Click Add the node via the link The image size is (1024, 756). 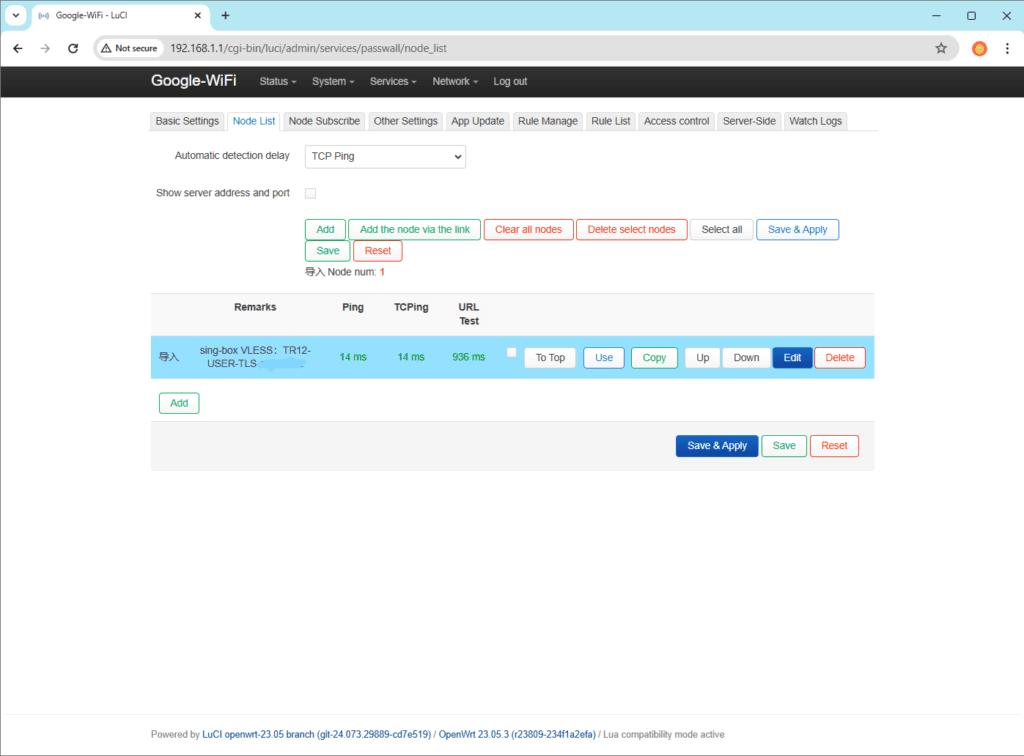(415, 230)
